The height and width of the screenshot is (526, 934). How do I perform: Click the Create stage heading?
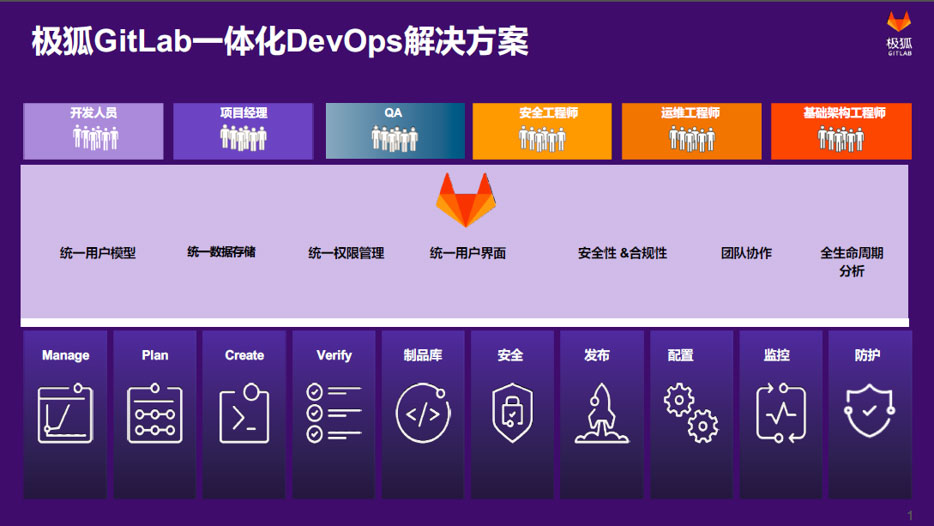pos(244,356)
